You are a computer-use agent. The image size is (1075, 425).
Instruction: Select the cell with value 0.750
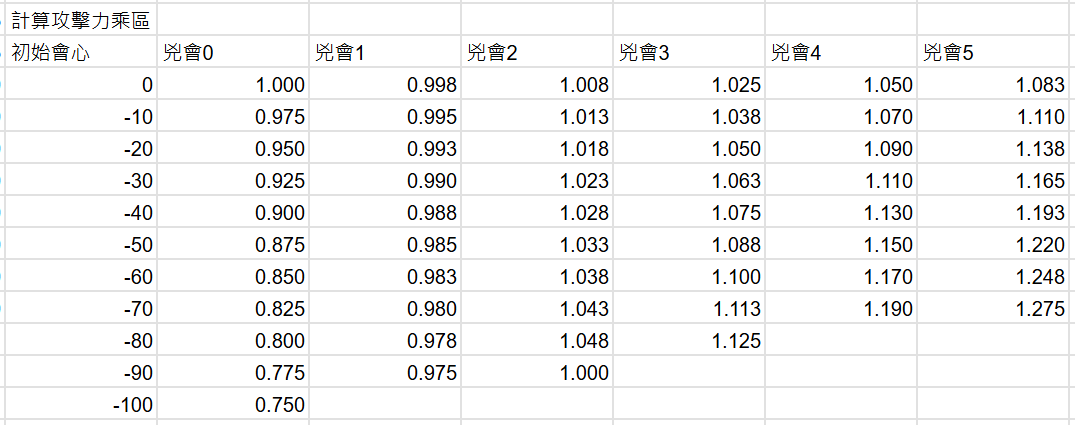click(233, 404)
